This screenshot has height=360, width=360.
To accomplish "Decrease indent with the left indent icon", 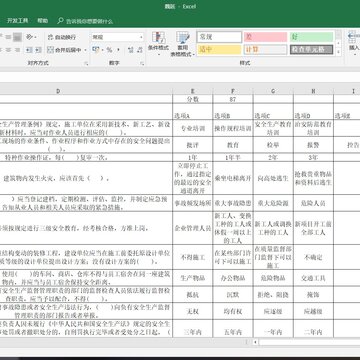I will point(29,50).
